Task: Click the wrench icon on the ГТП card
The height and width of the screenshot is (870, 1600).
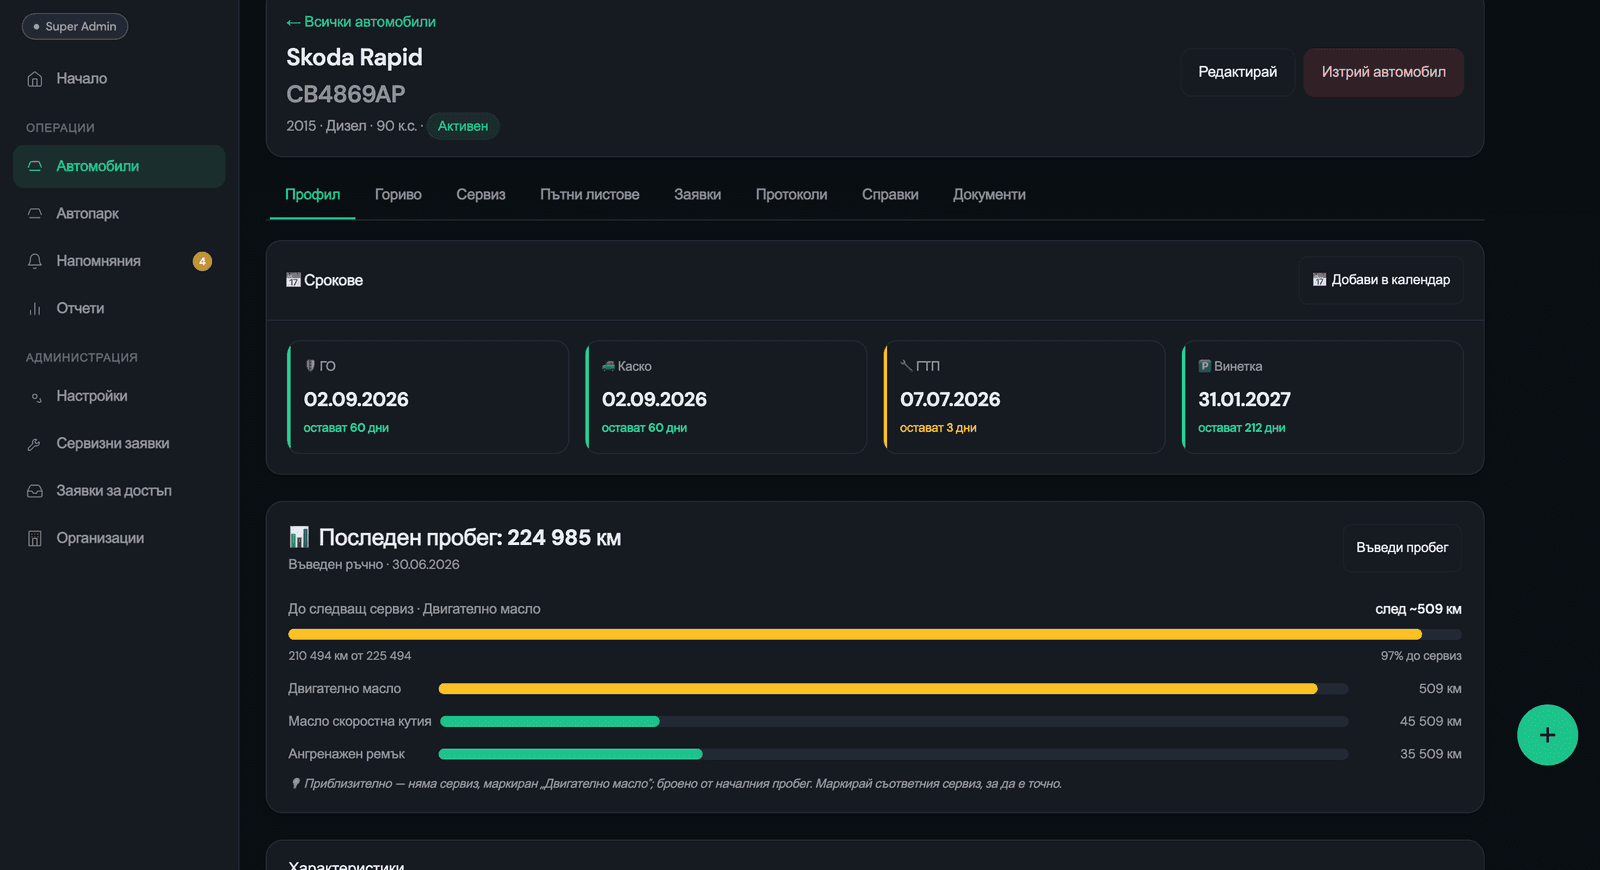Action: [x=906, y=366]
